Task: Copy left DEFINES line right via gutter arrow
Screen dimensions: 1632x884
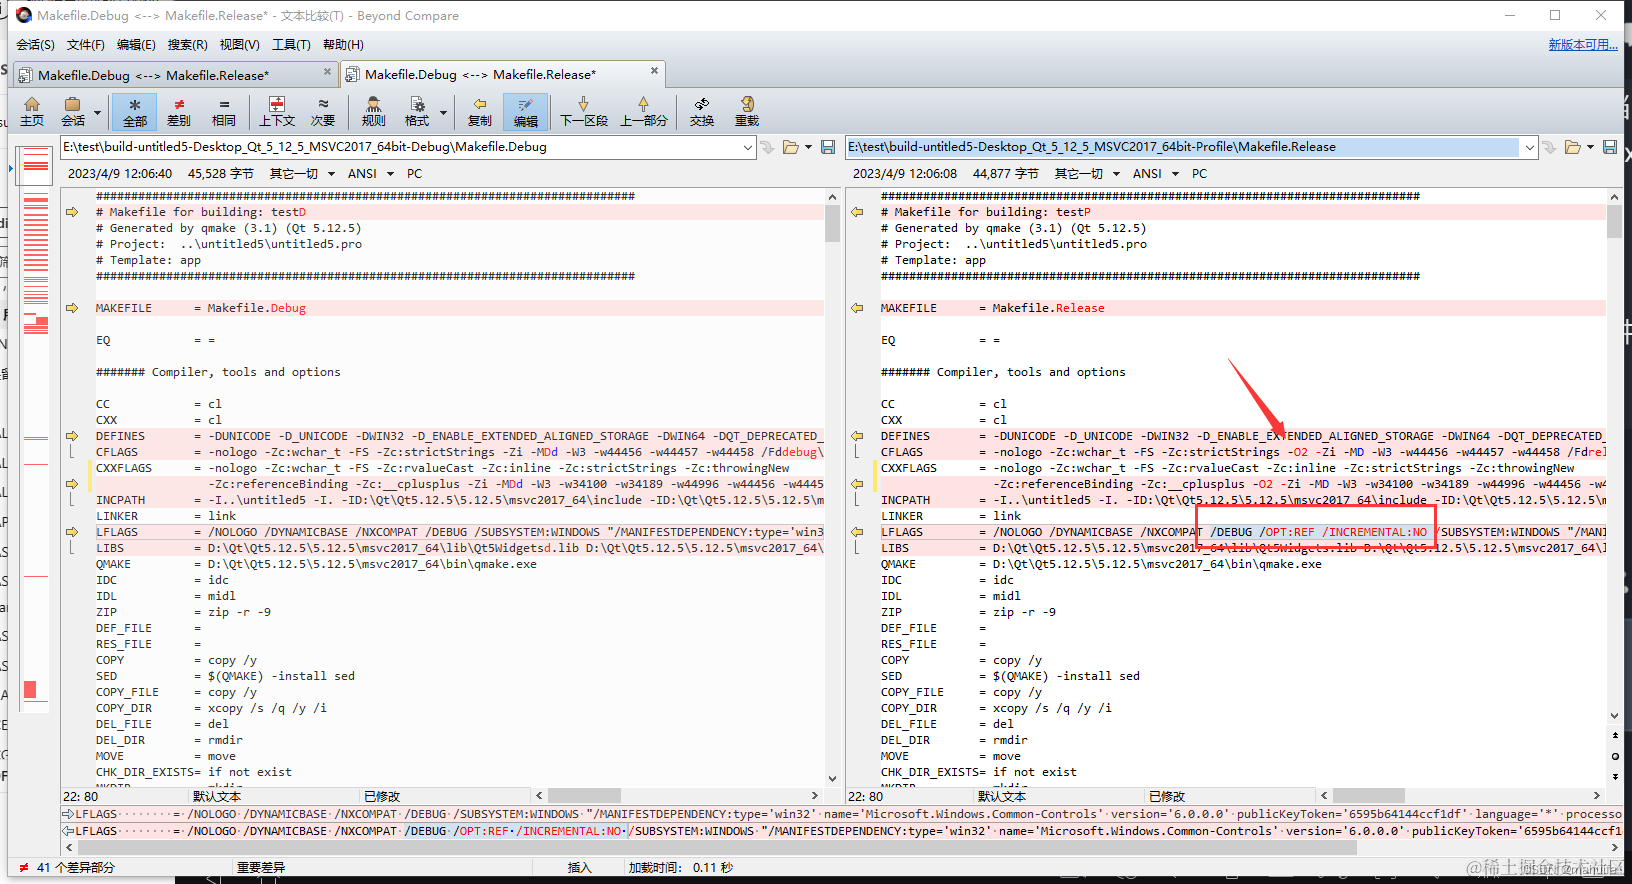Action: pos(72,436)
